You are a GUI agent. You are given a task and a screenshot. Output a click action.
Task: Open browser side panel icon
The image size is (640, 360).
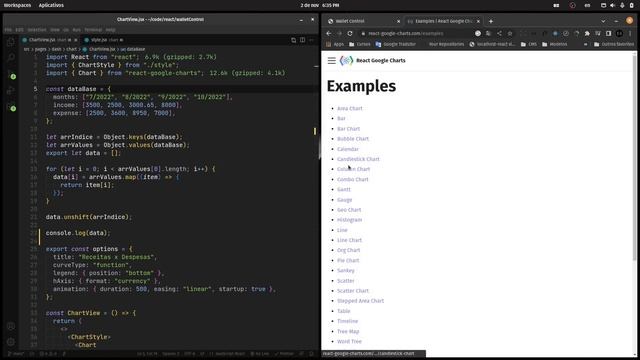click(x=609, y=33)
